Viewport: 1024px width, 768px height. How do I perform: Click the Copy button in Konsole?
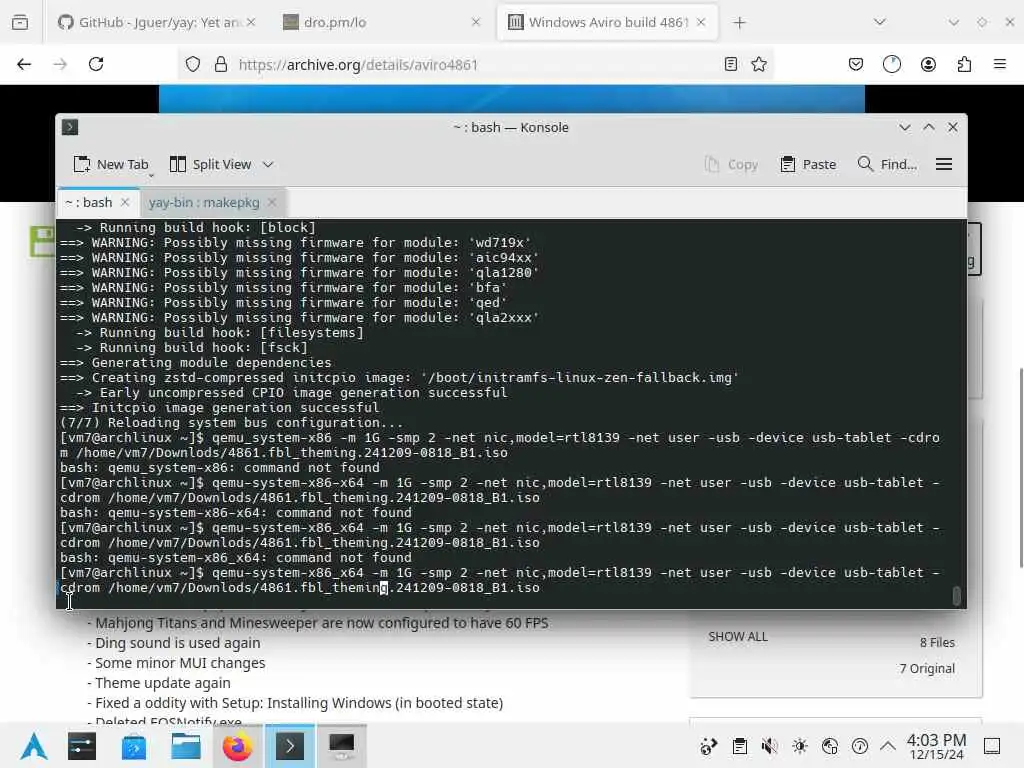tap(731, 165)
